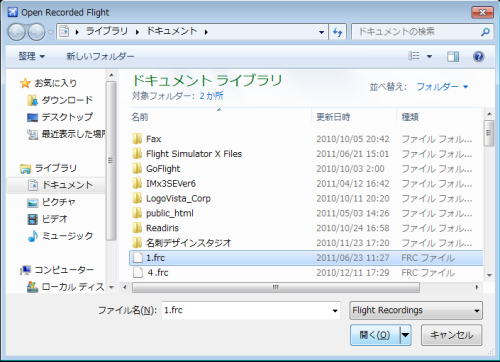The height and width of the screenshot is (362, 500).
Task: Sort by the 名前 column header
Action: tap(219, 117)
